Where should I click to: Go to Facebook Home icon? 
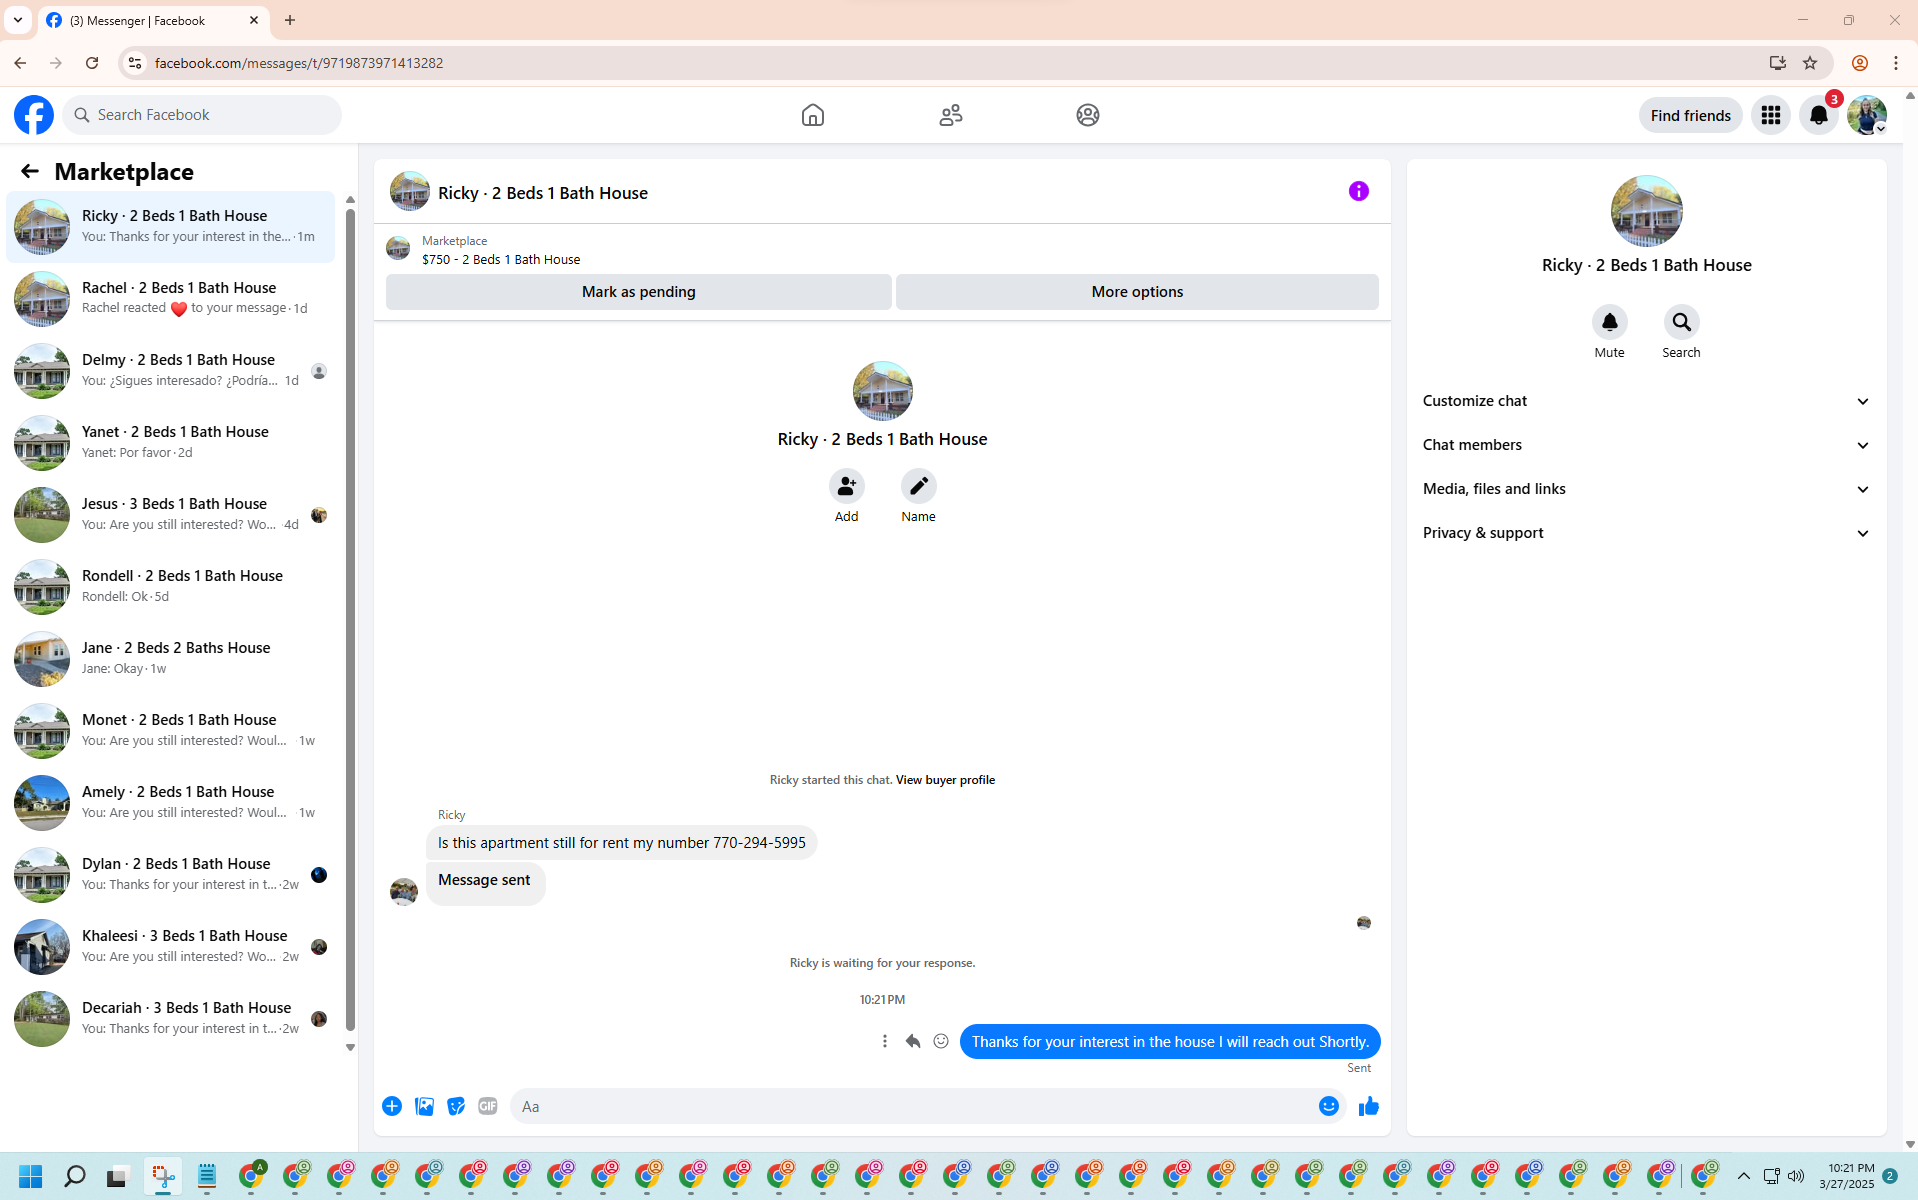pyautogui.click(x=813, y=115)
